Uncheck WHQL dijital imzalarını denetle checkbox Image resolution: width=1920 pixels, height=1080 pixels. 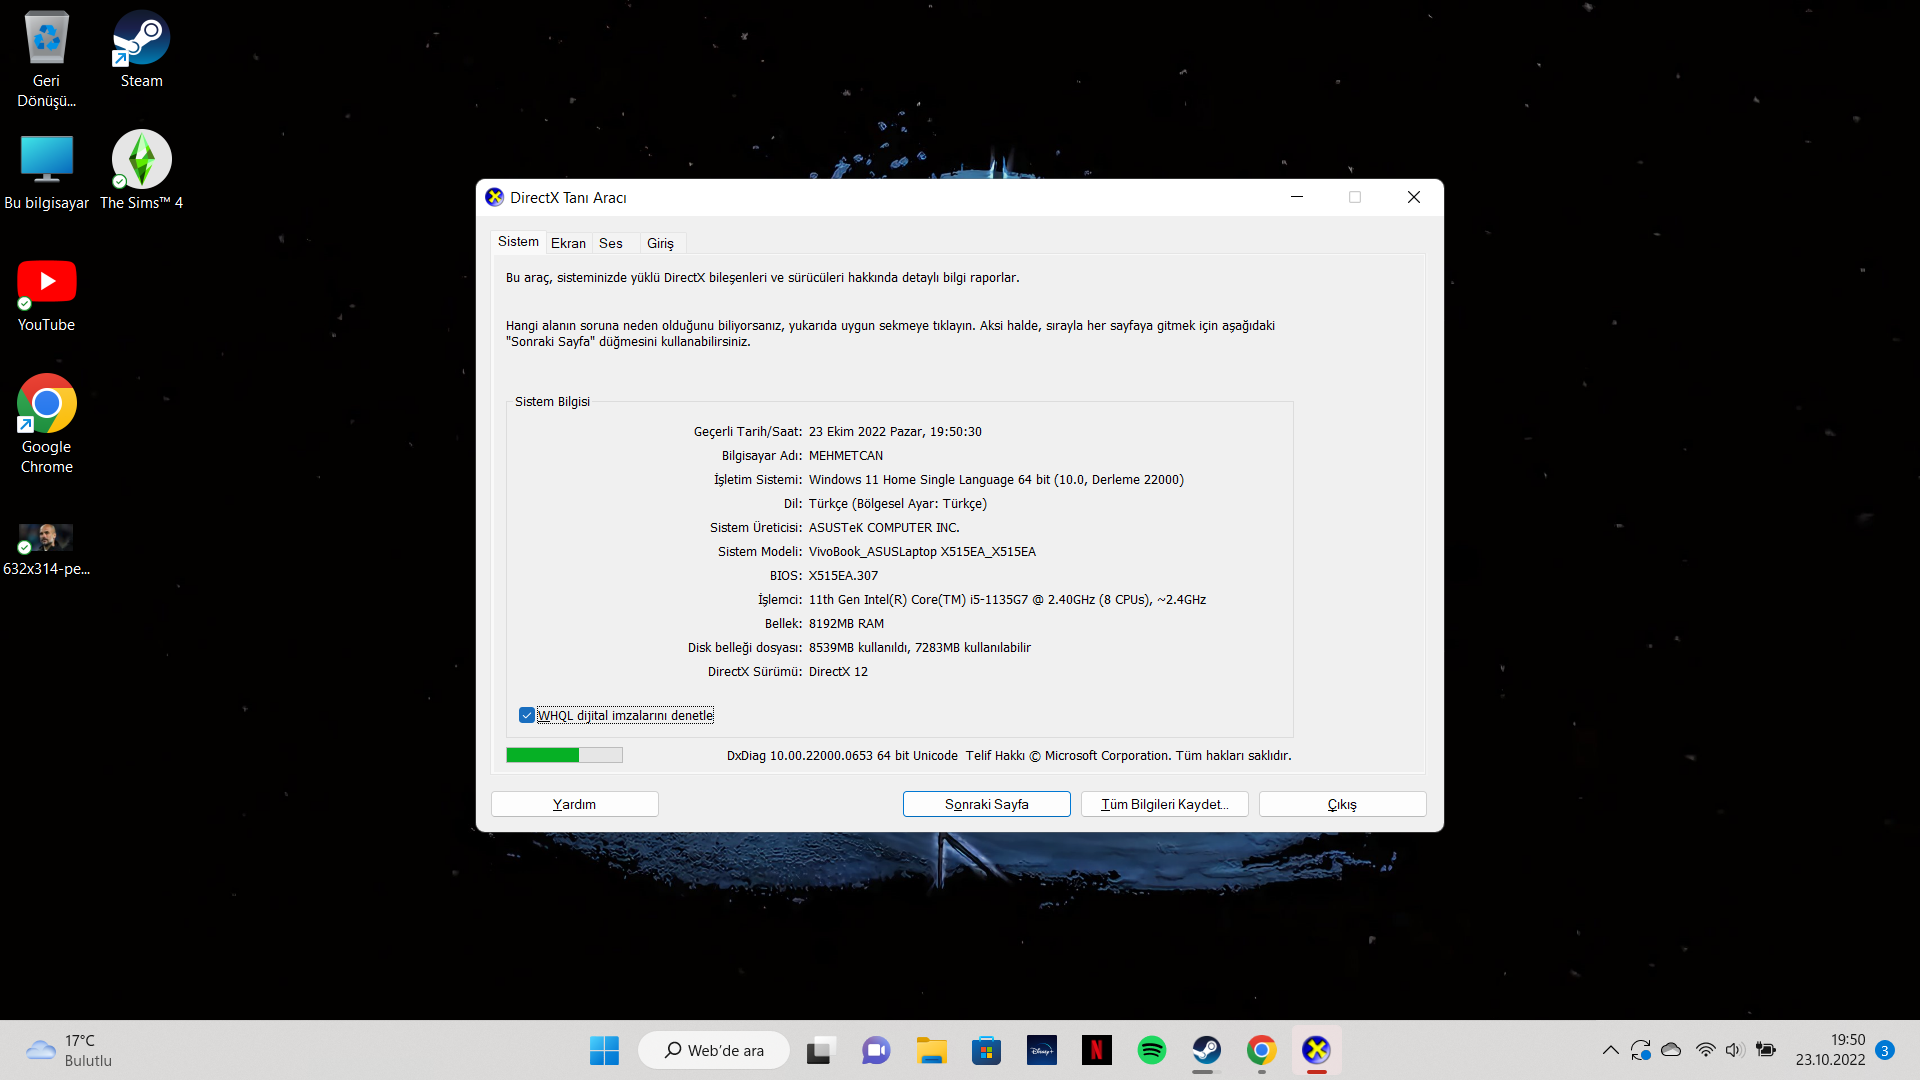(x=527, y=715)
